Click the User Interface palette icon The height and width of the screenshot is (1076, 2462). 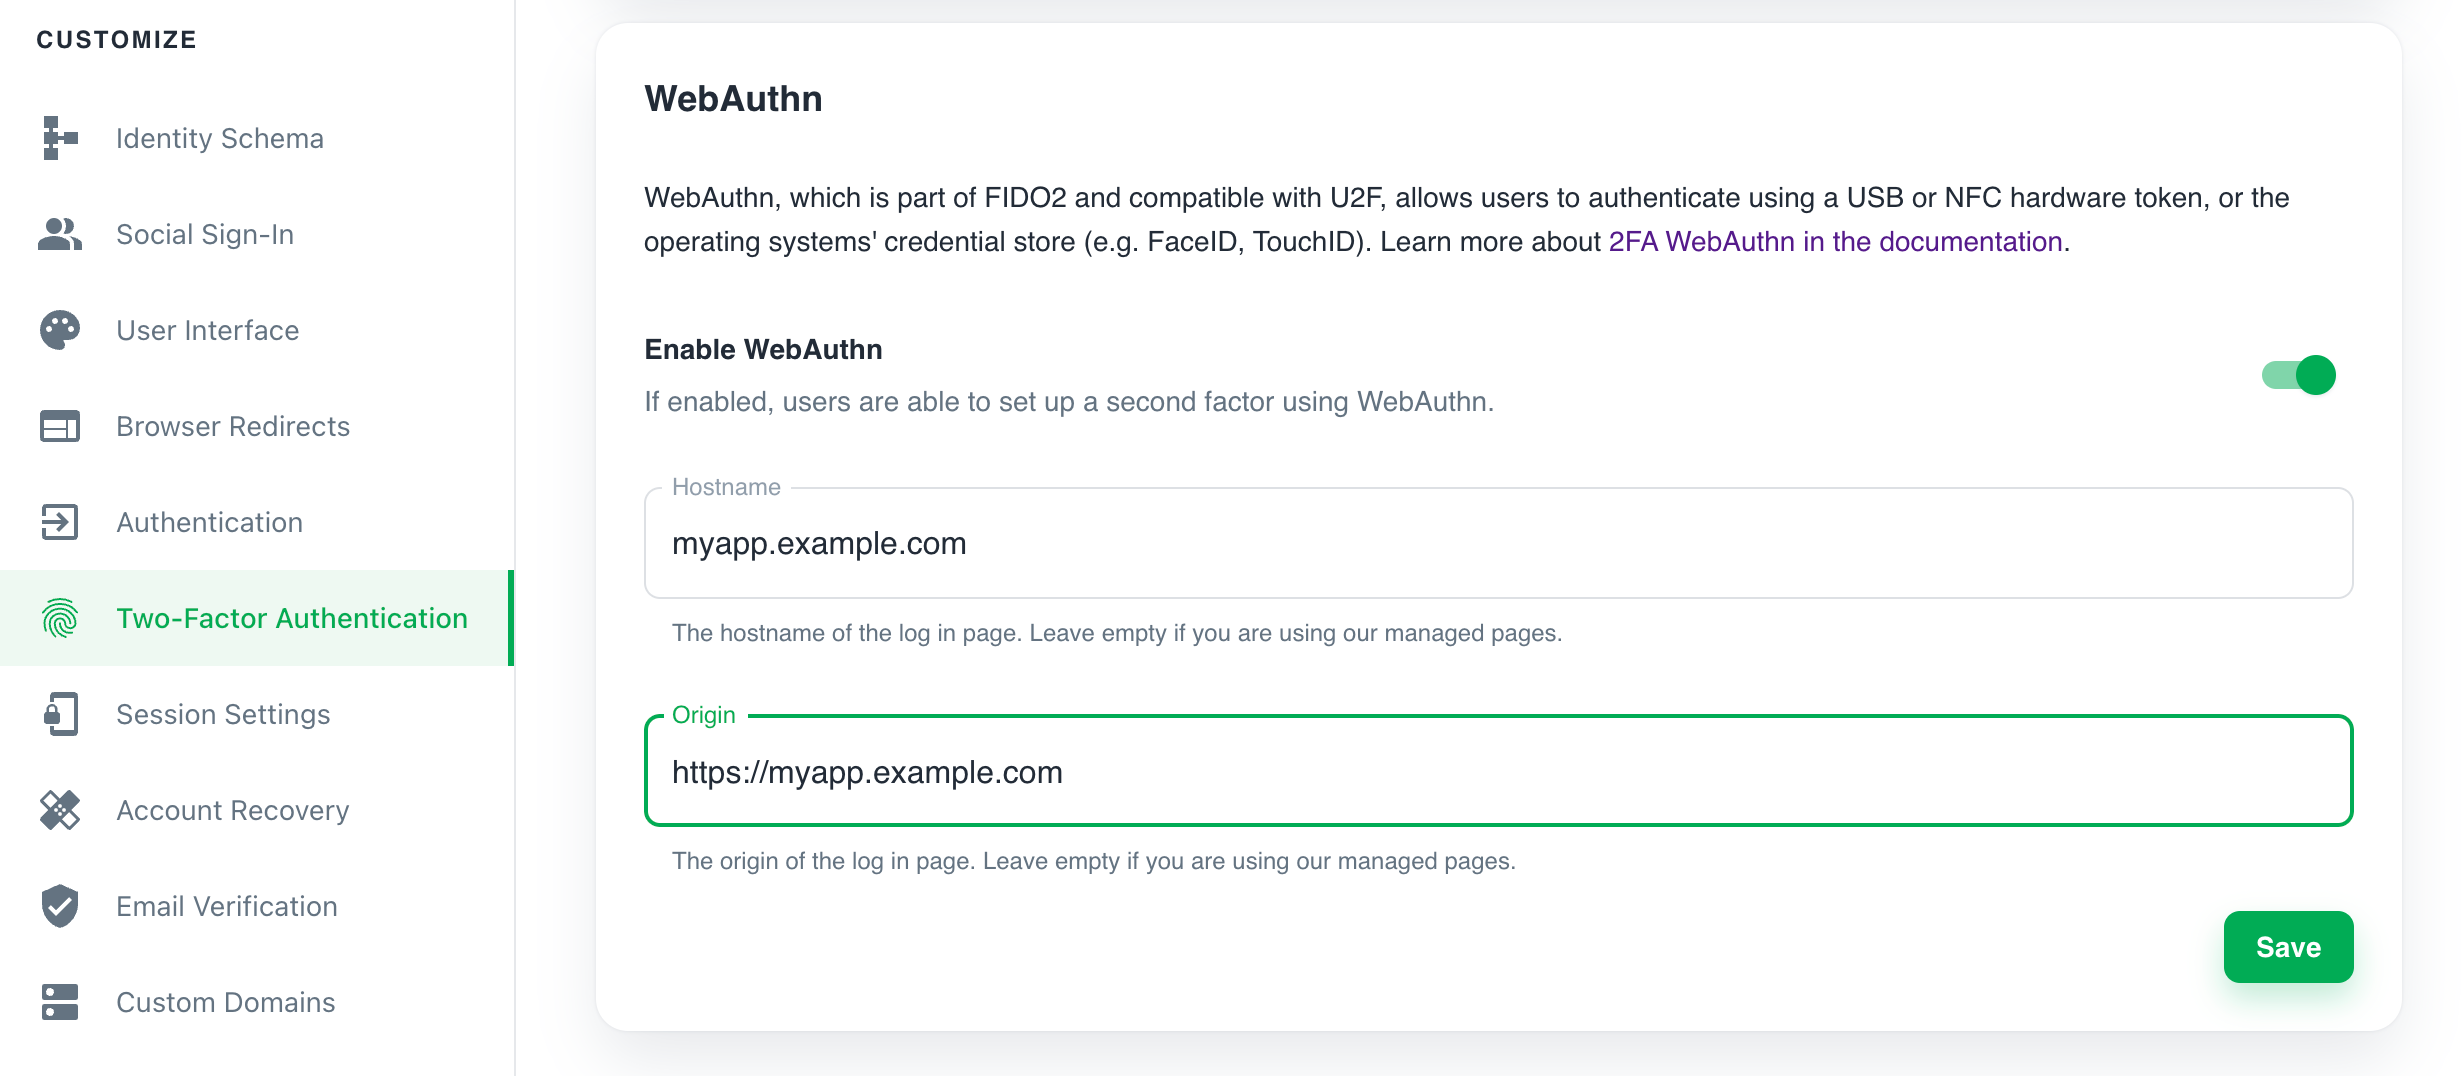[60, 330]
